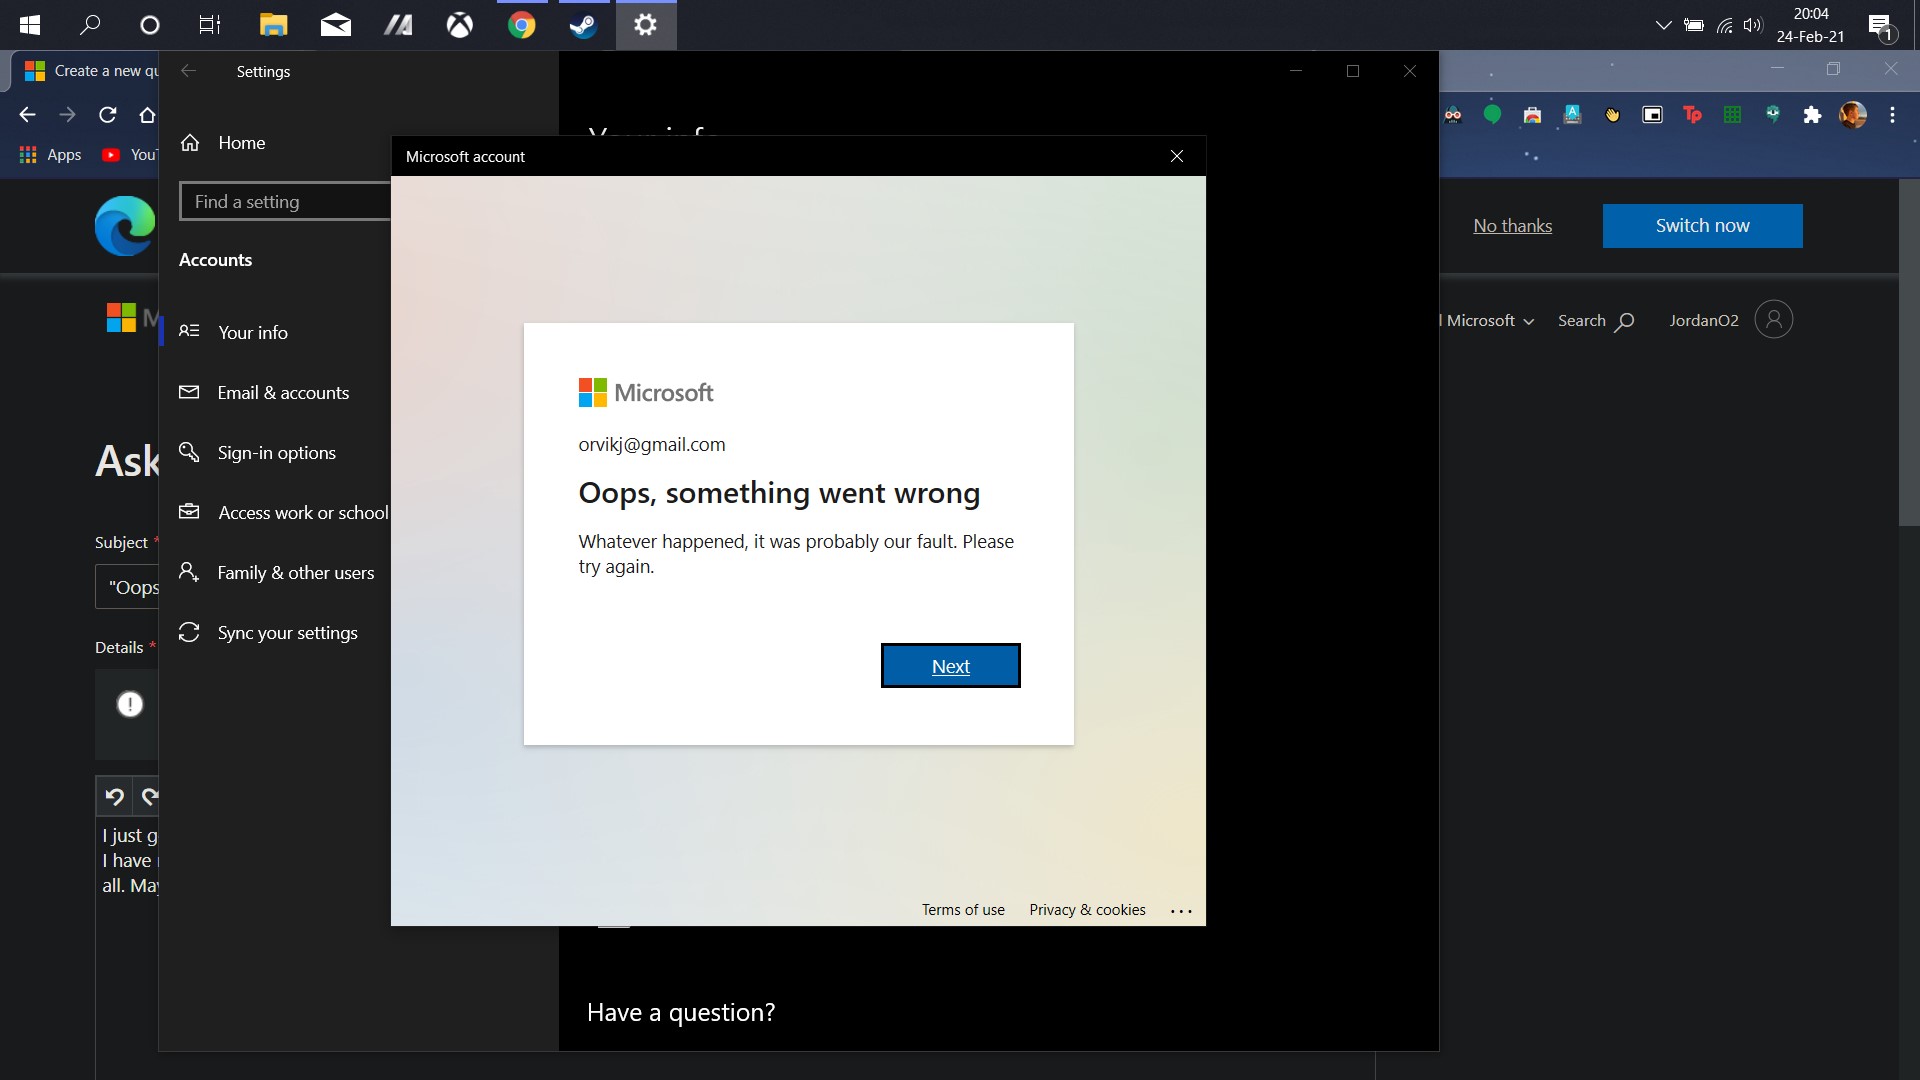Navigate to Your info settings section
1920x1080 pixels.
(253, 331)
